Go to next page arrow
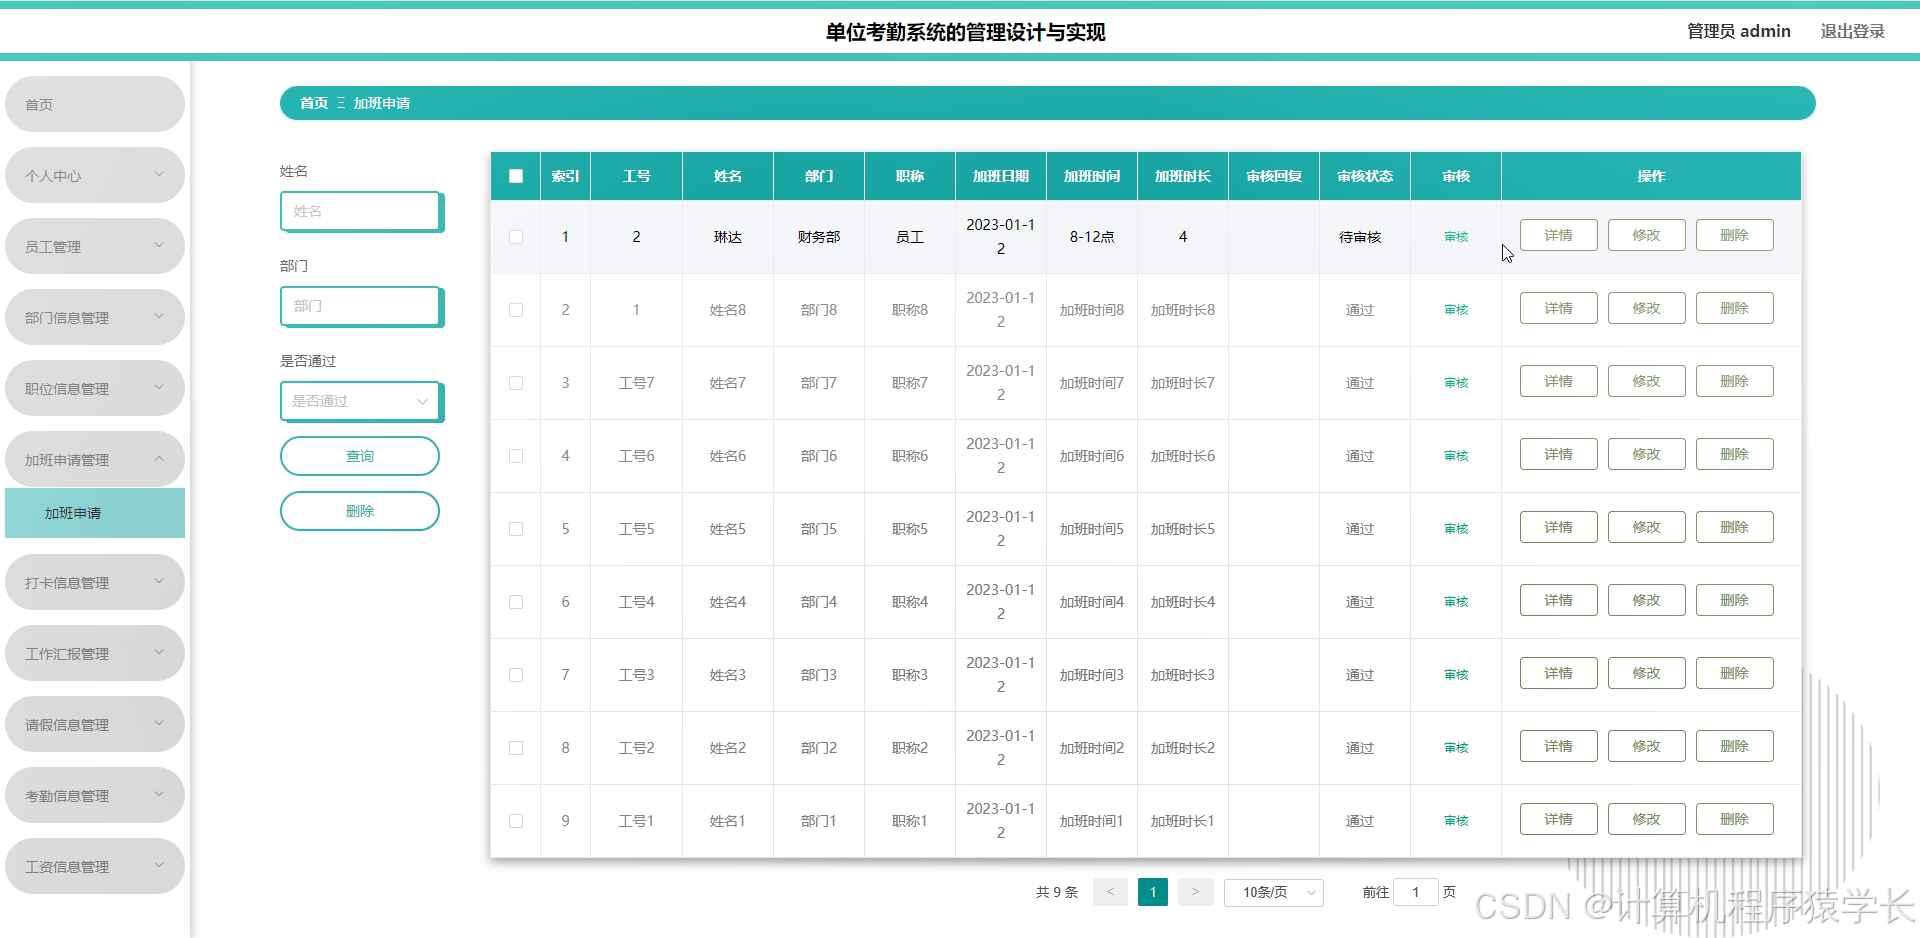This screenshot has height=938, width=1920. click(1195, 892)
